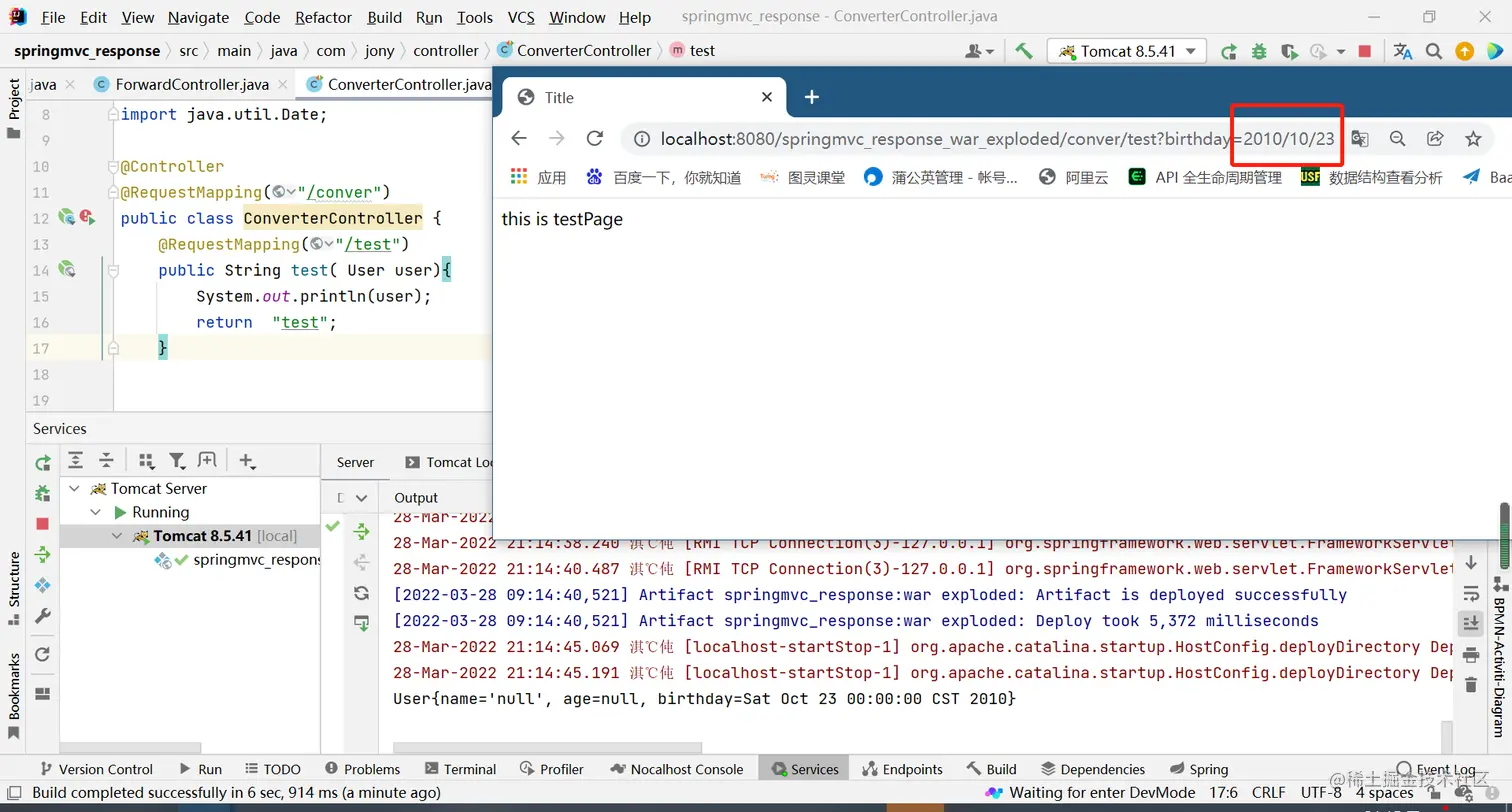The image size is (1512, 812).
Task: Open the Dependencies tool window
Action: point(1092,769)
